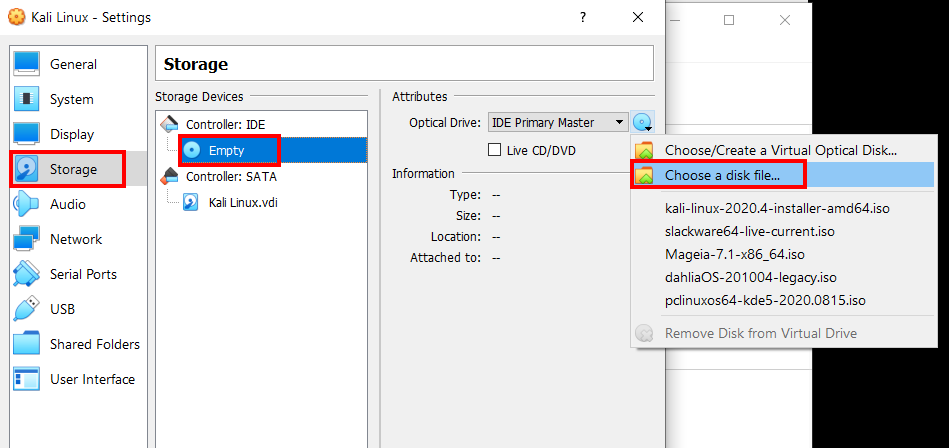
Task: Open the IDE Primary Master dropdown
Action: 558,122
